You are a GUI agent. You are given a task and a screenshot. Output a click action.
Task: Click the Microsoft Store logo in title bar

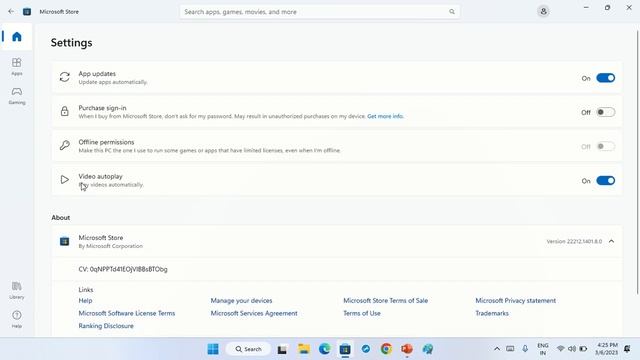(27, 11)
